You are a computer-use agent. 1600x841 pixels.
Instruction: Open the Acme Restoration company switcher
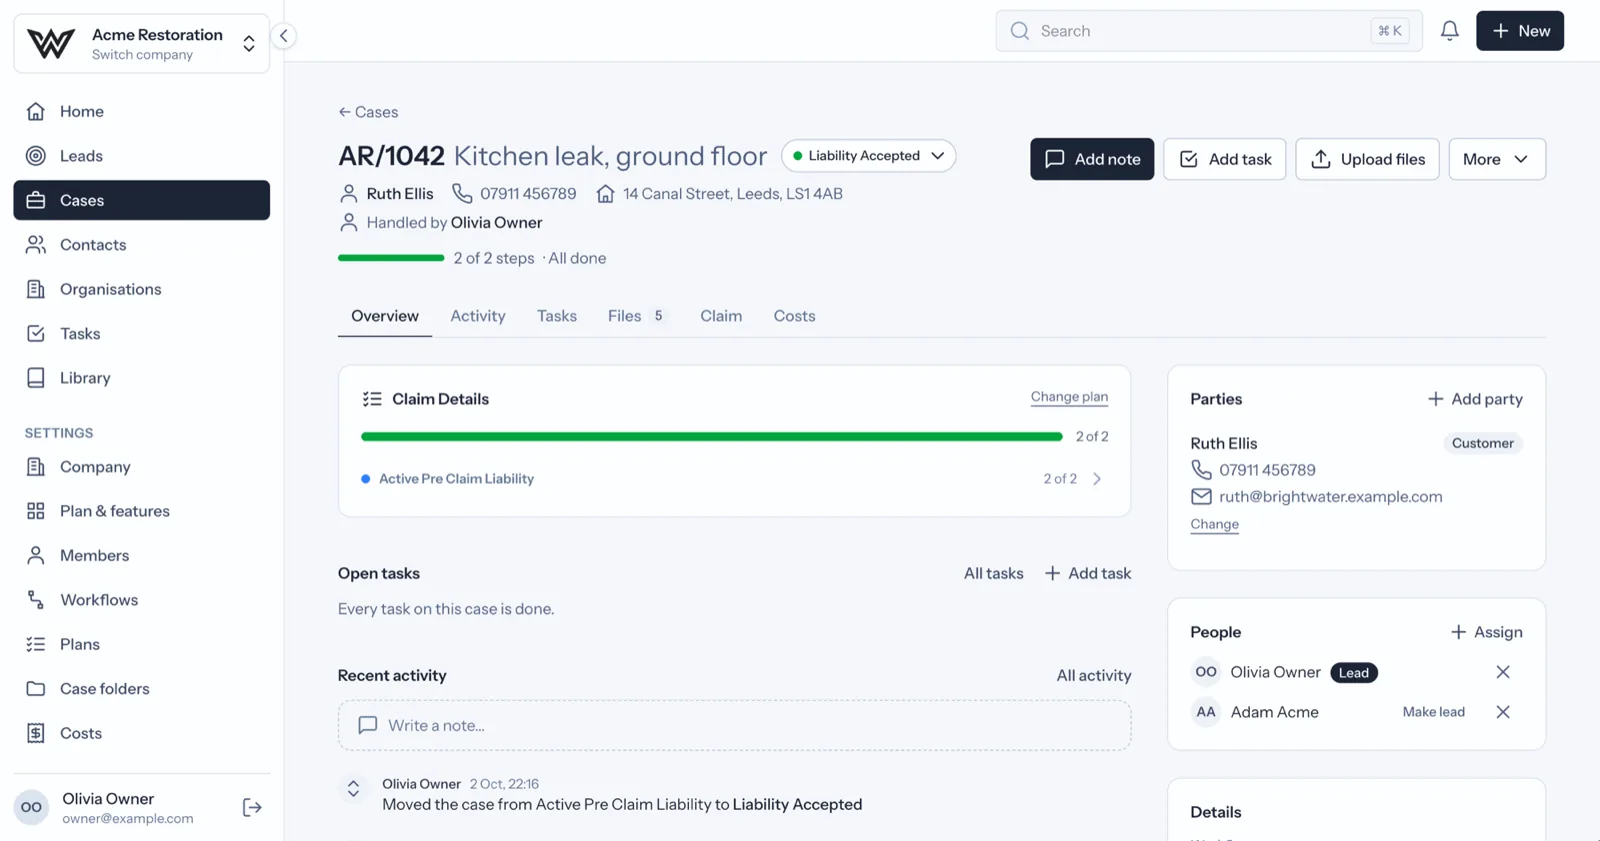(x=141, y=44)
